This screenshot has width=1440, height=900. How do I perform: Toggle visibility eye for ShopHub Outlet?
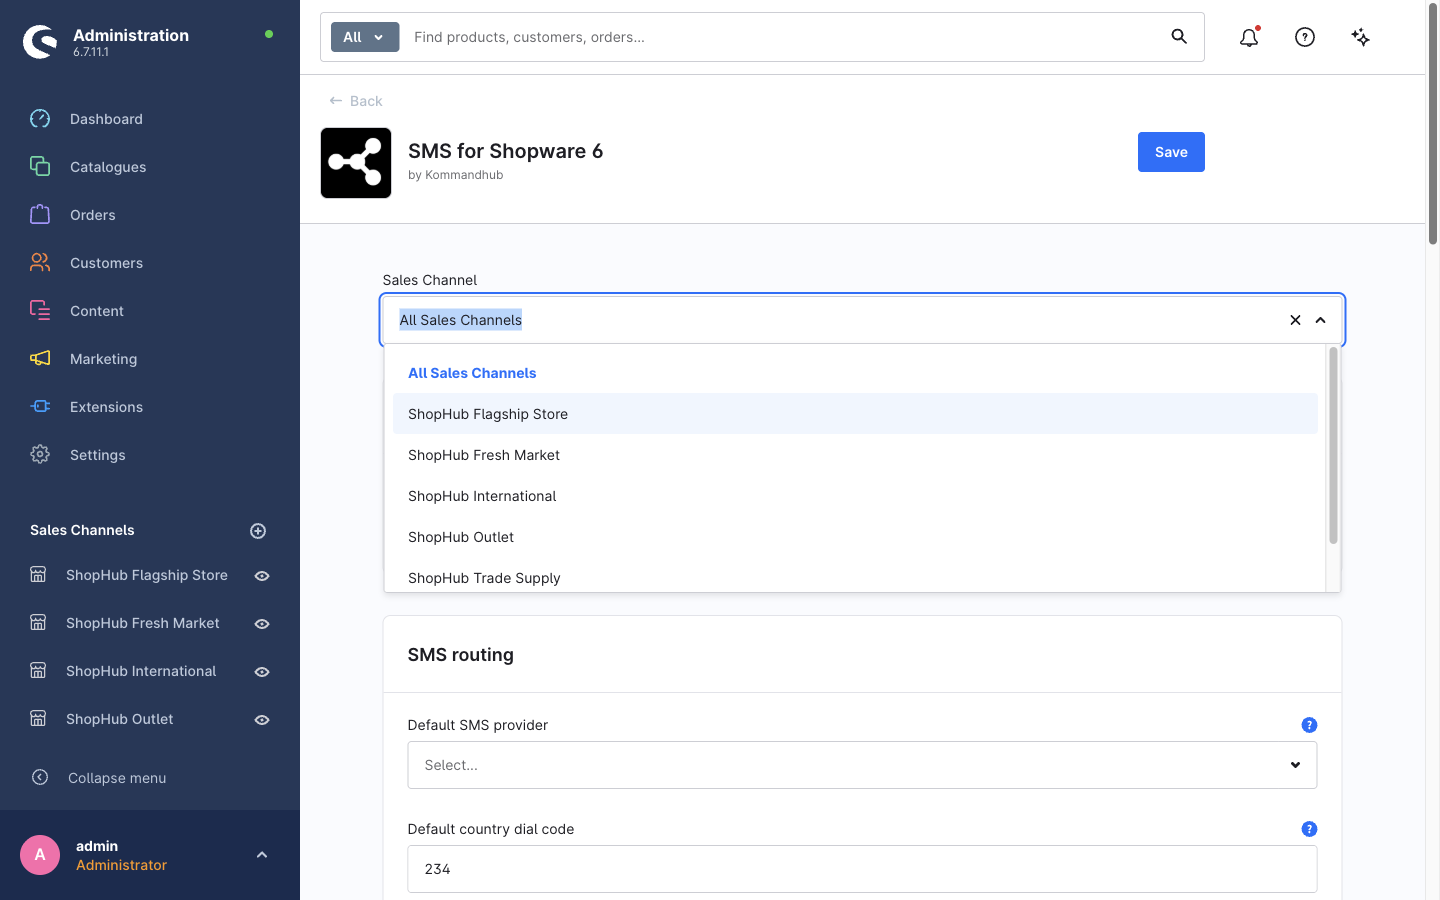262,720
